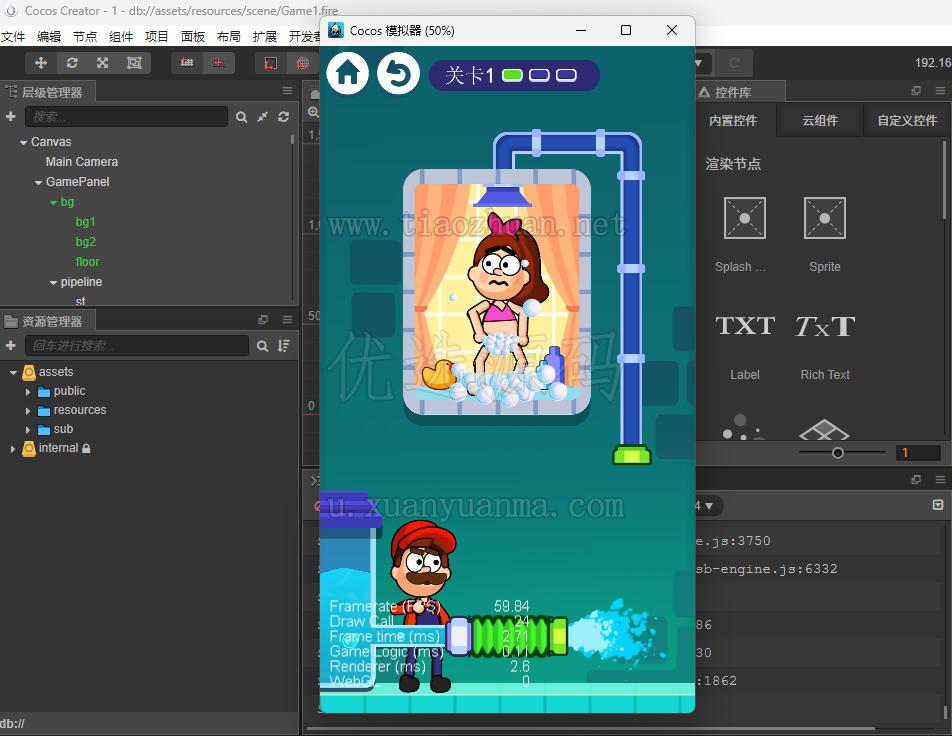Collapse the assets root folder
Image resolution: width=952 pixels, height=736 pixels.
pos(13,372)
